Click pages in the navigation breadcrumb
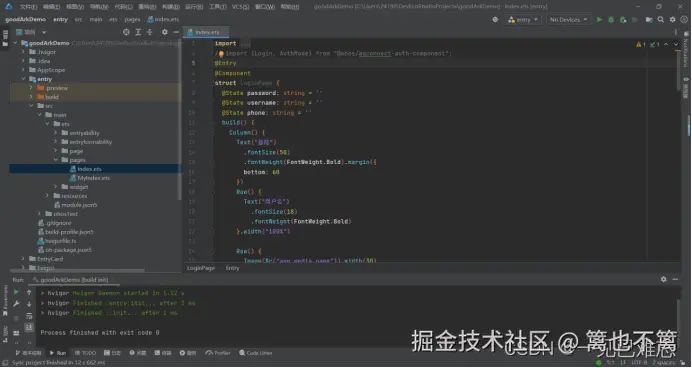This screenshot has width=692, height=368. 132,19
